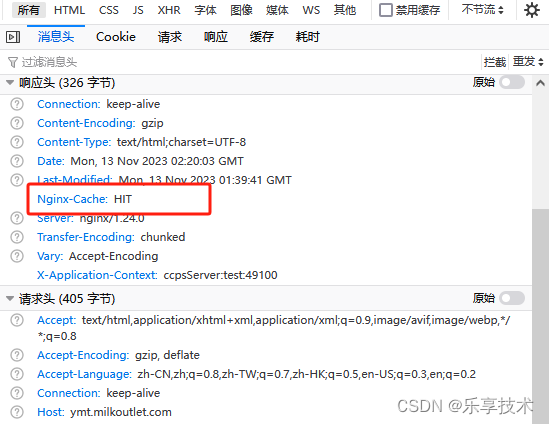Screen dimensions: 549x424
Task: Enable the 禁用缓存 checkbox
Action: tap(386, 10)
